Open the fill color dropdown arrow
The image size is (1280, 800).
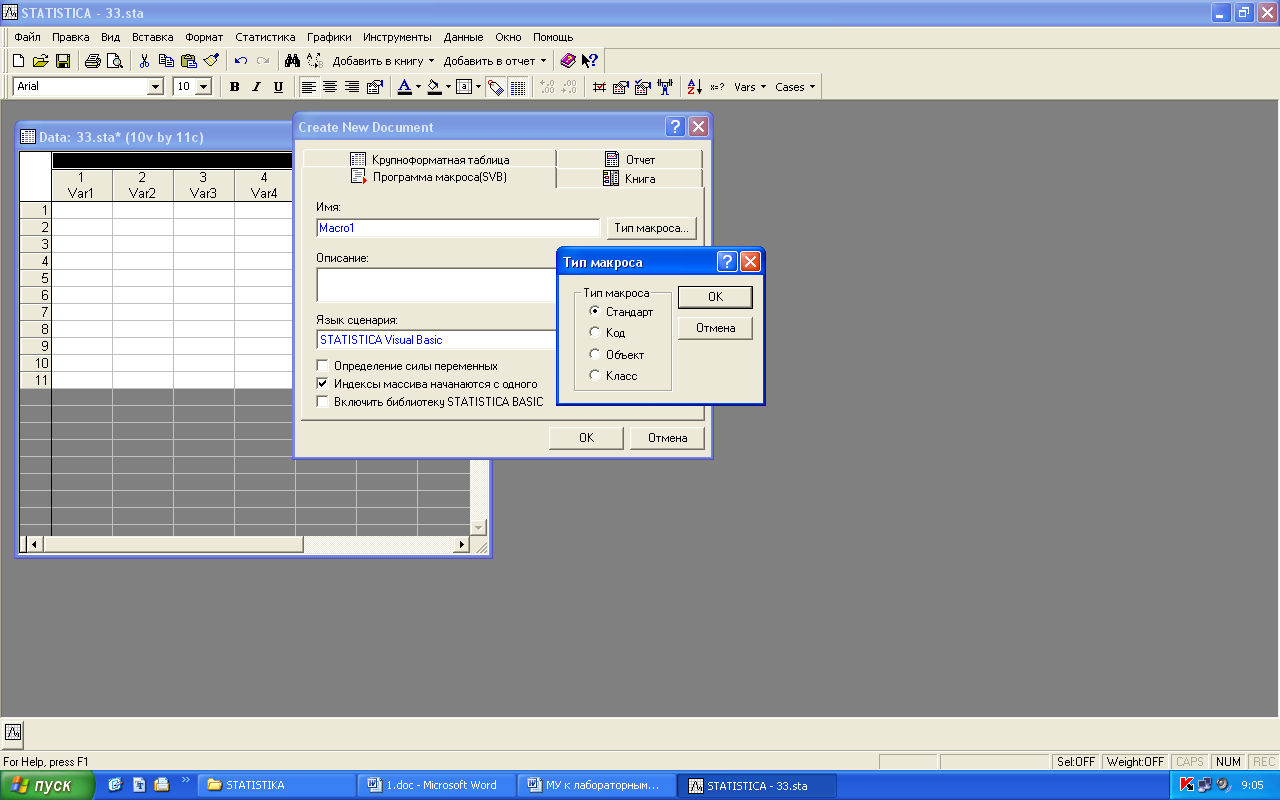[x=448, y=87]
